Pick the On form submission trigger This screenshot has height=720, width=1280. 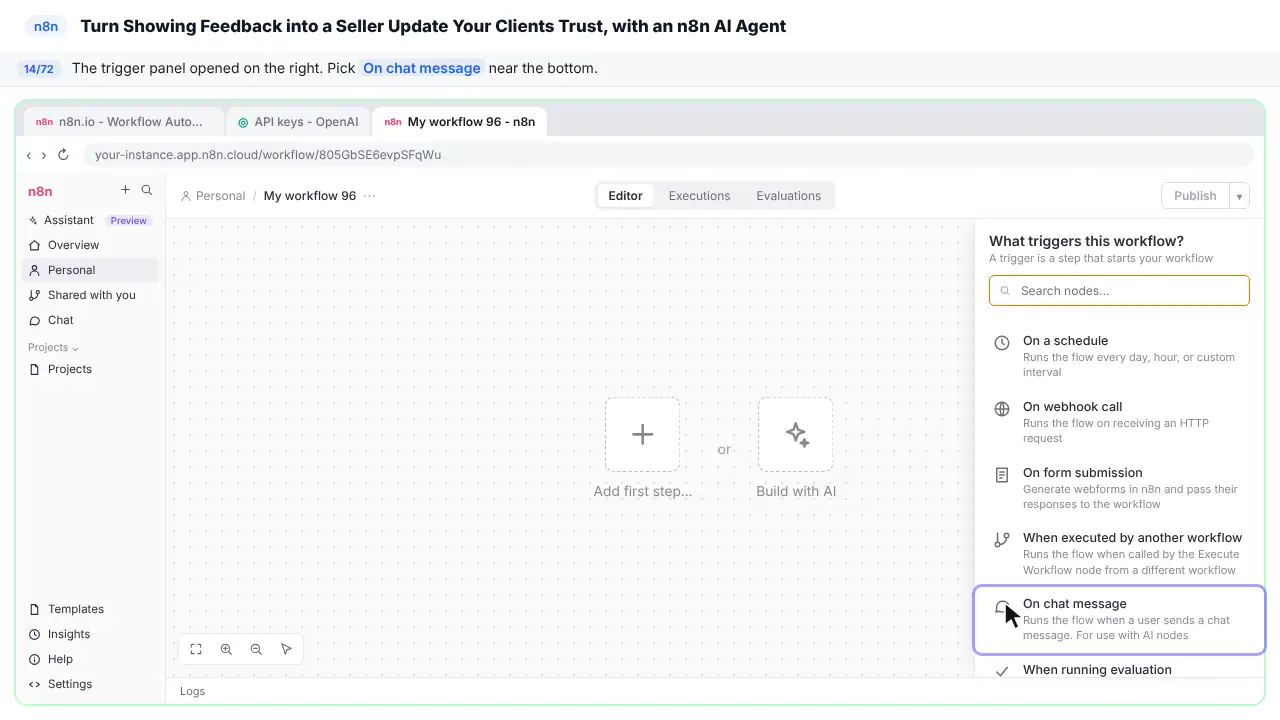click(1119, 488)
